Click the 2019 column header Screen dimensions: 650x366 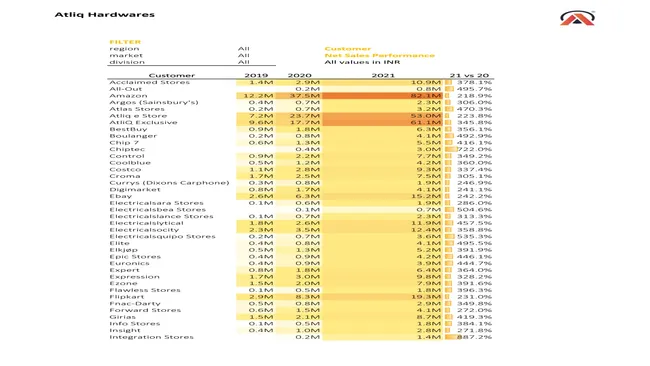[x=256, y=75]
